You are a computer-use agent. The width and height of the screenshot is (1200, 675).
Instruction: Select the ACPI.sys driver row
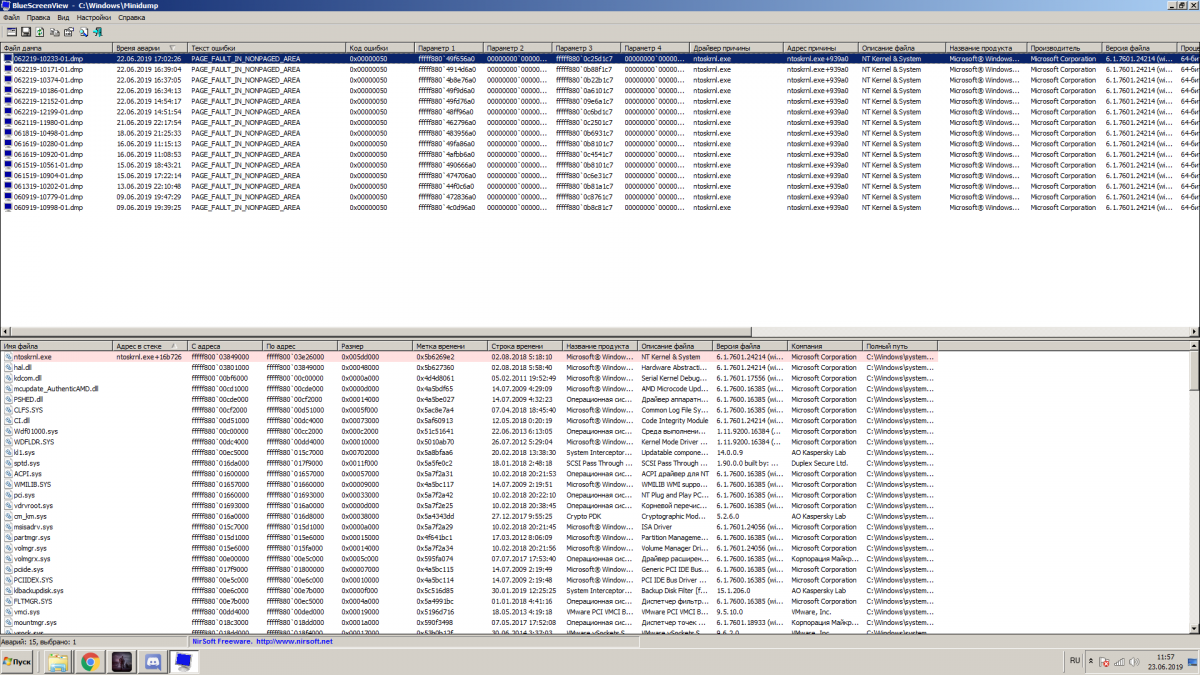470,474
